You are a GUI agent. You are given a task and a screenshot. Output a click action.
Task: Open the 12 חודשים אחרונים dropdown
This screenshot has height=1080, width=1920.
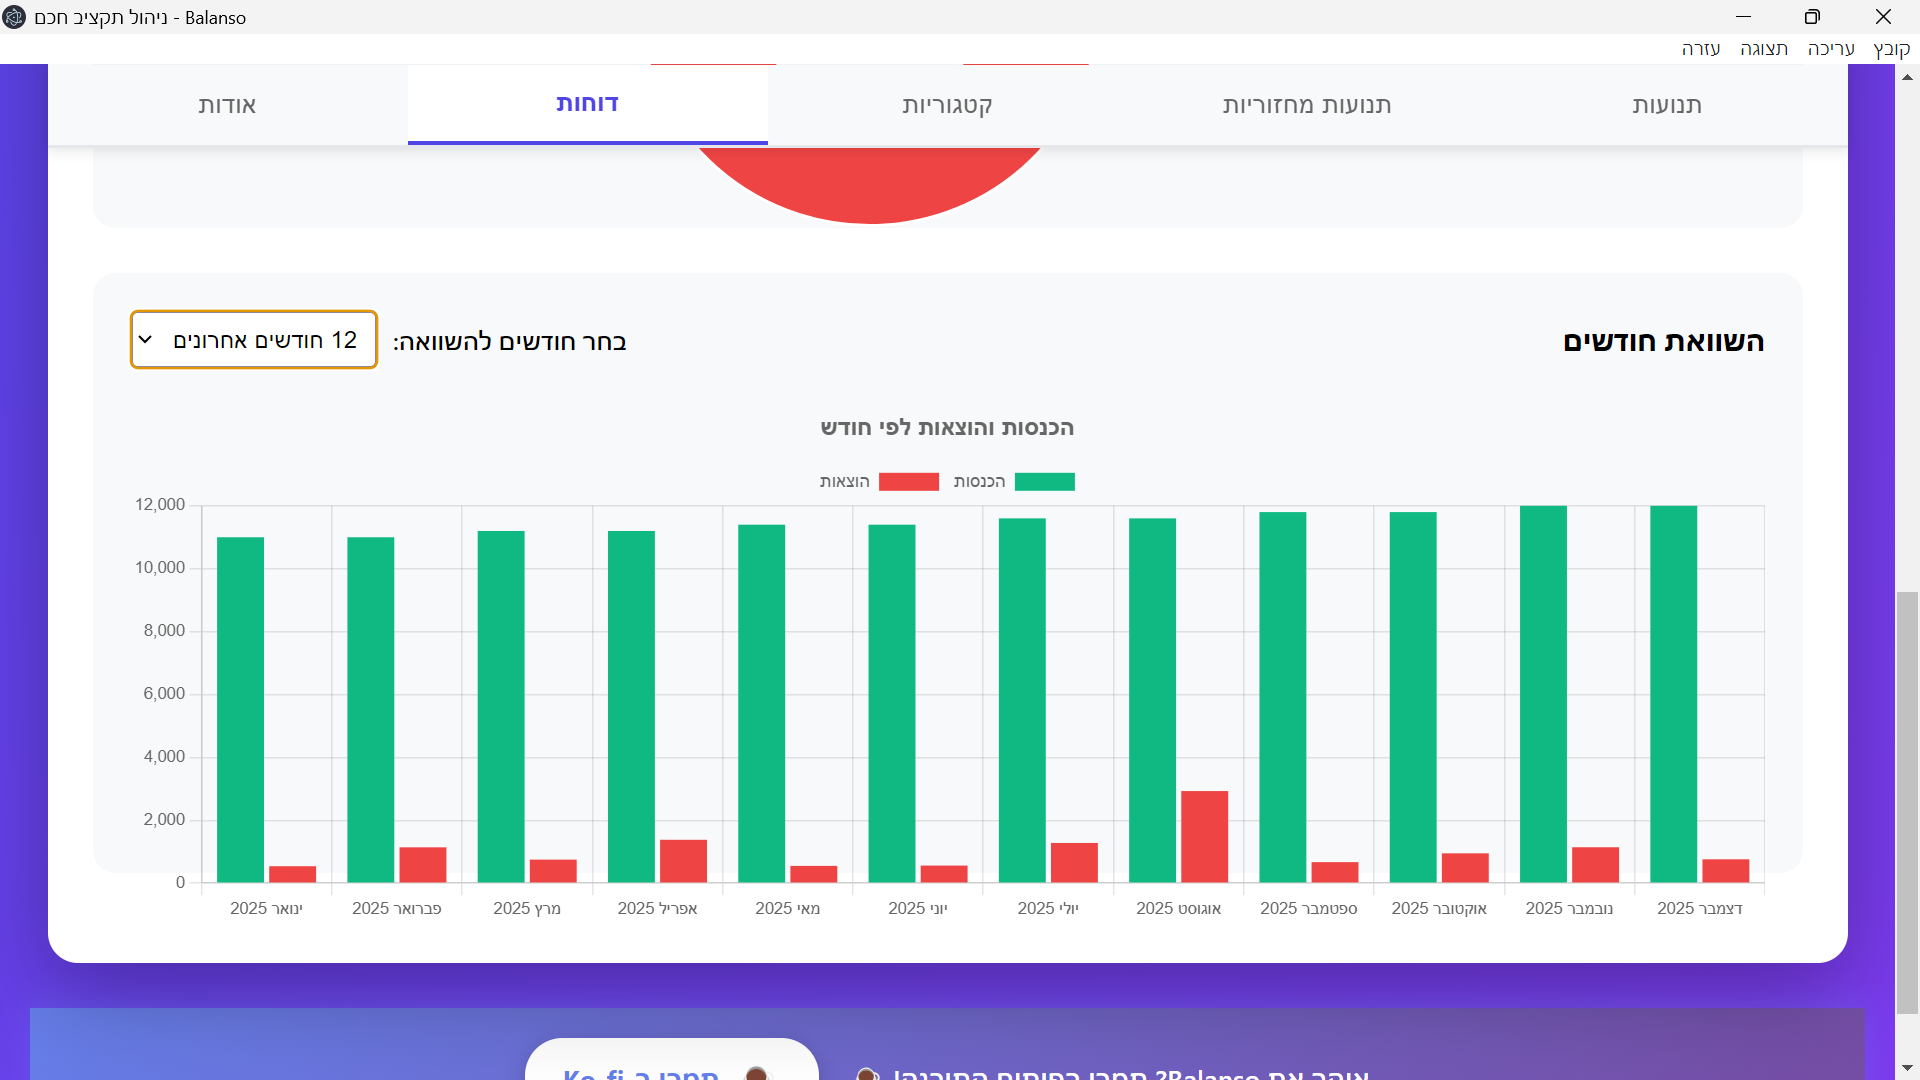254,340
